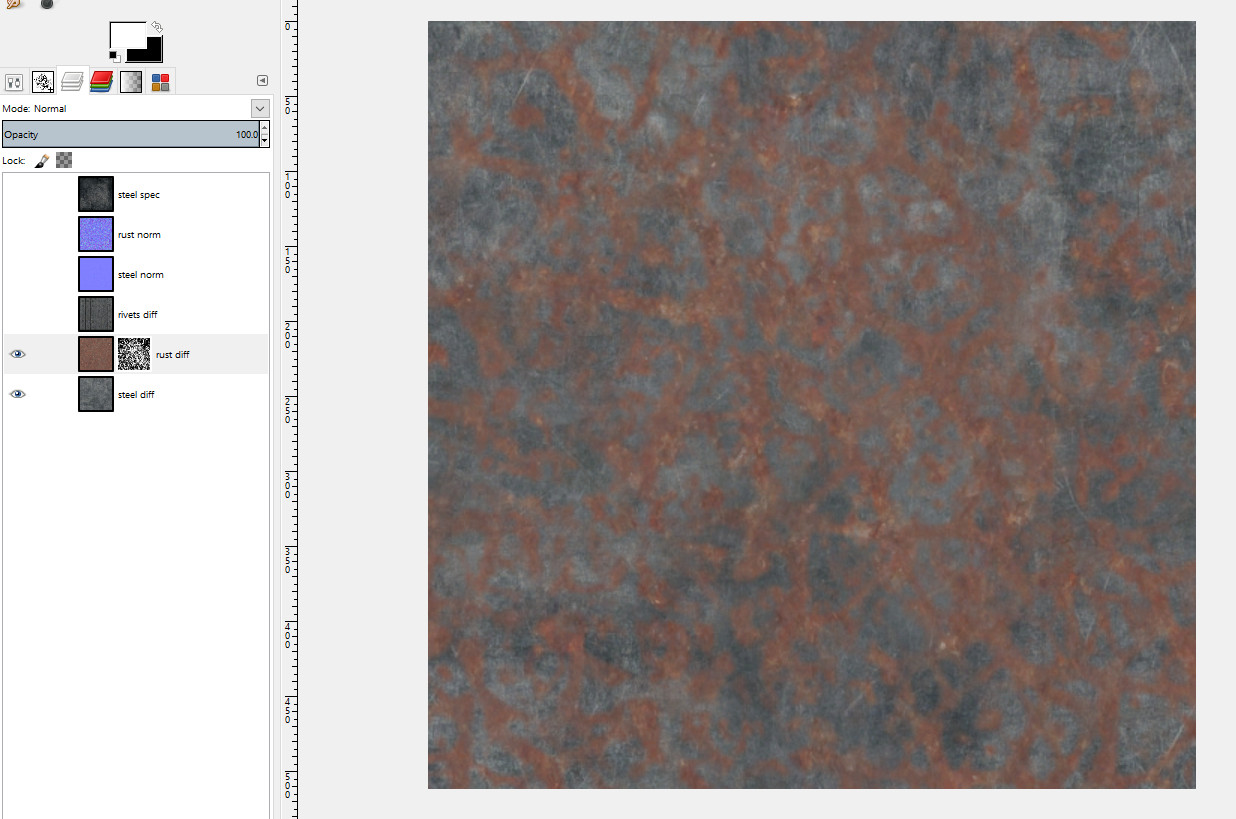Open the dock tab configuration menu arrow

pyautogui.click(x=262, y=81)
